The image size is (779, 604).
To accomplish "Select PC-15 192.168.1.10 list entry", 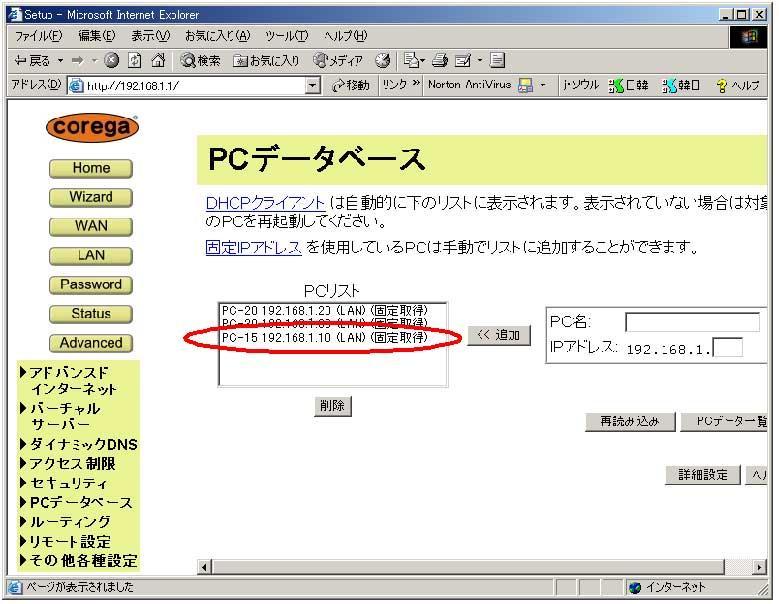I will [x=324, y=338].
